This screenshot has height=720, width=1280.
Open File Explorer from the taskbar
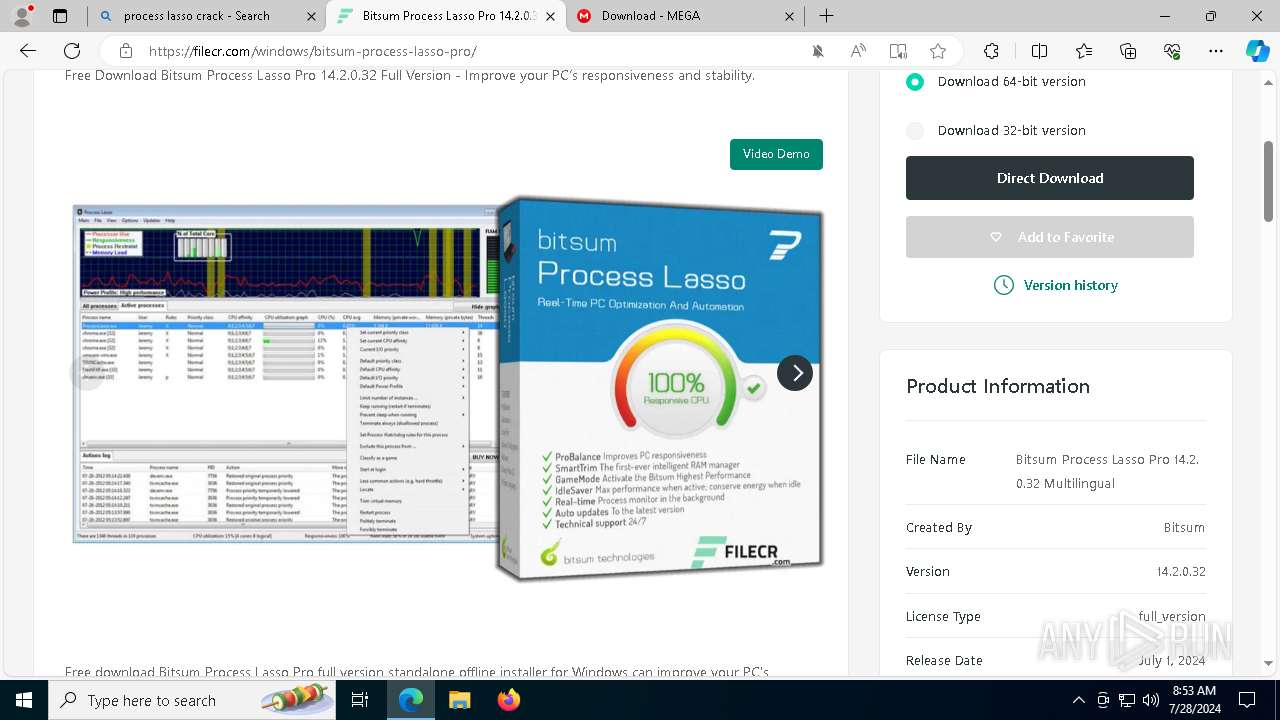click(459, 700)
